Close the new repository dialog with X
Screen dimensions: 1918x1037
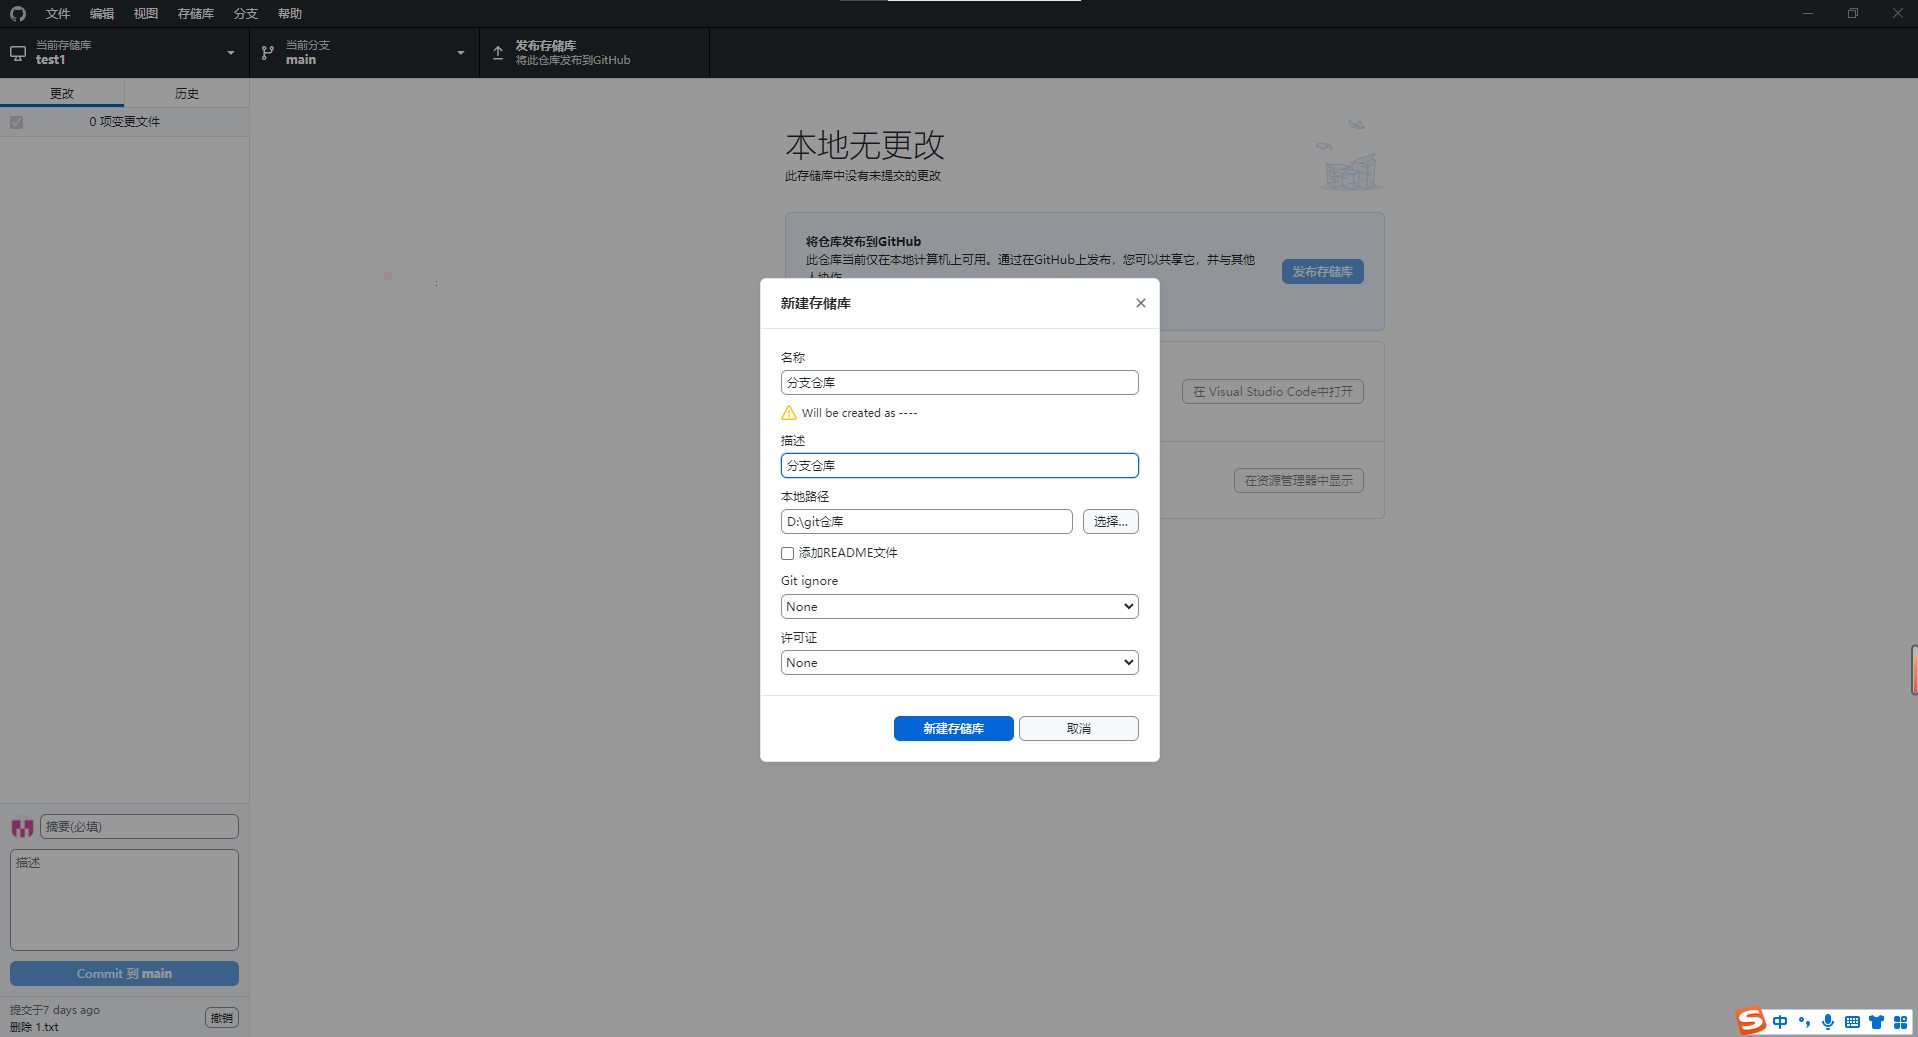[x=1140, y=303]
